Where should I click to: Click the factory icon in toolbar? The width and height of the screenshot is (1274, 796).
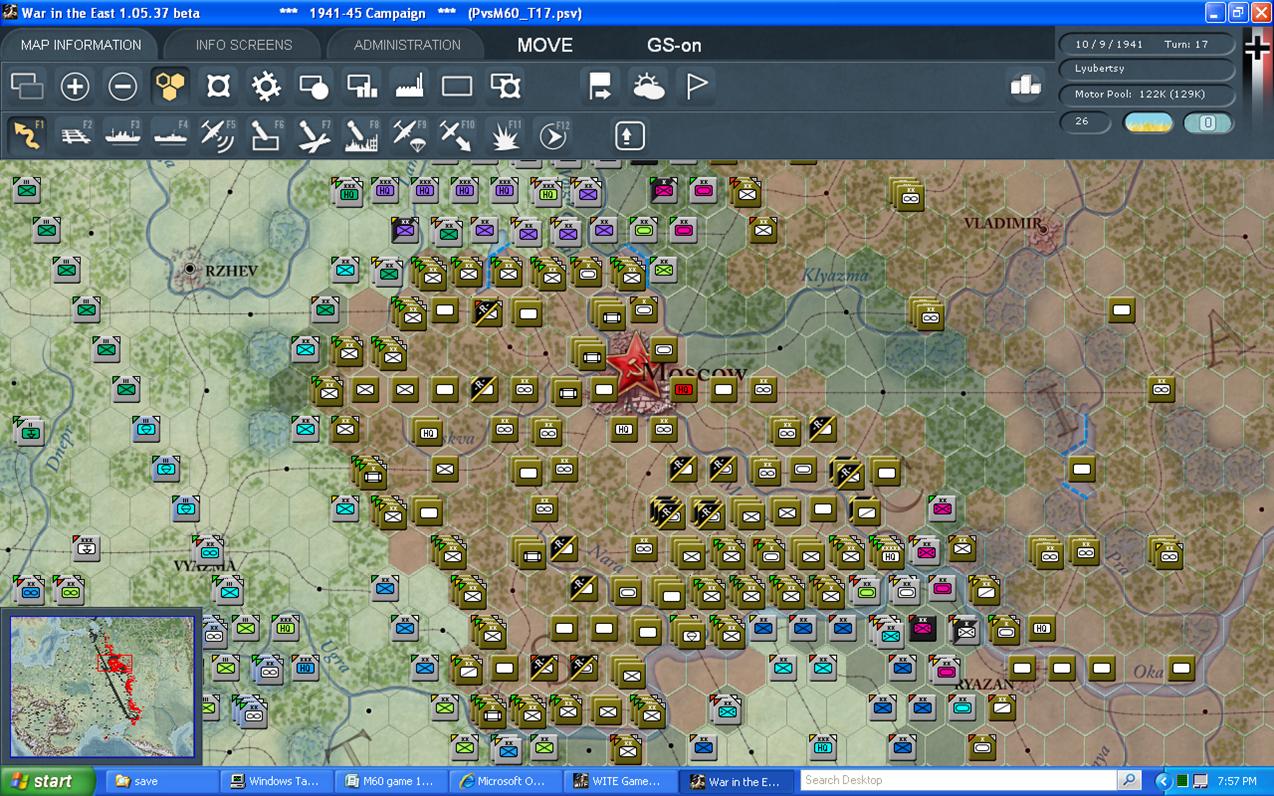click(410, 86)
